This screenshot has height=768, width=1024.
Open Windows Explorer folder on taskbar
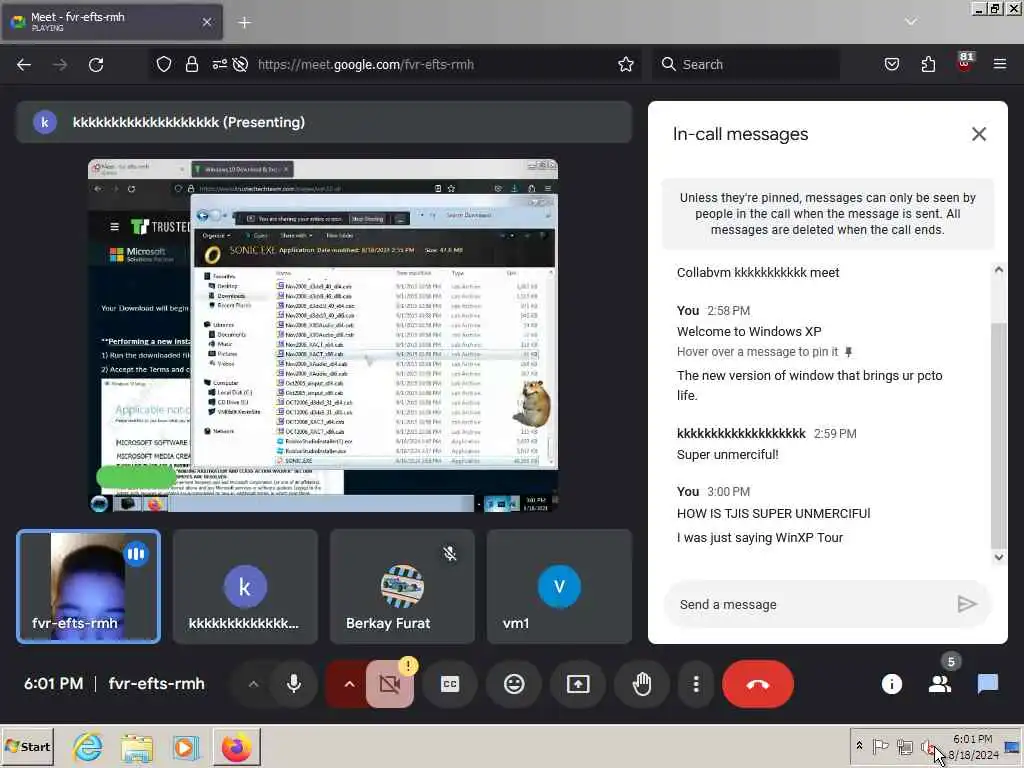coord(136,746)
